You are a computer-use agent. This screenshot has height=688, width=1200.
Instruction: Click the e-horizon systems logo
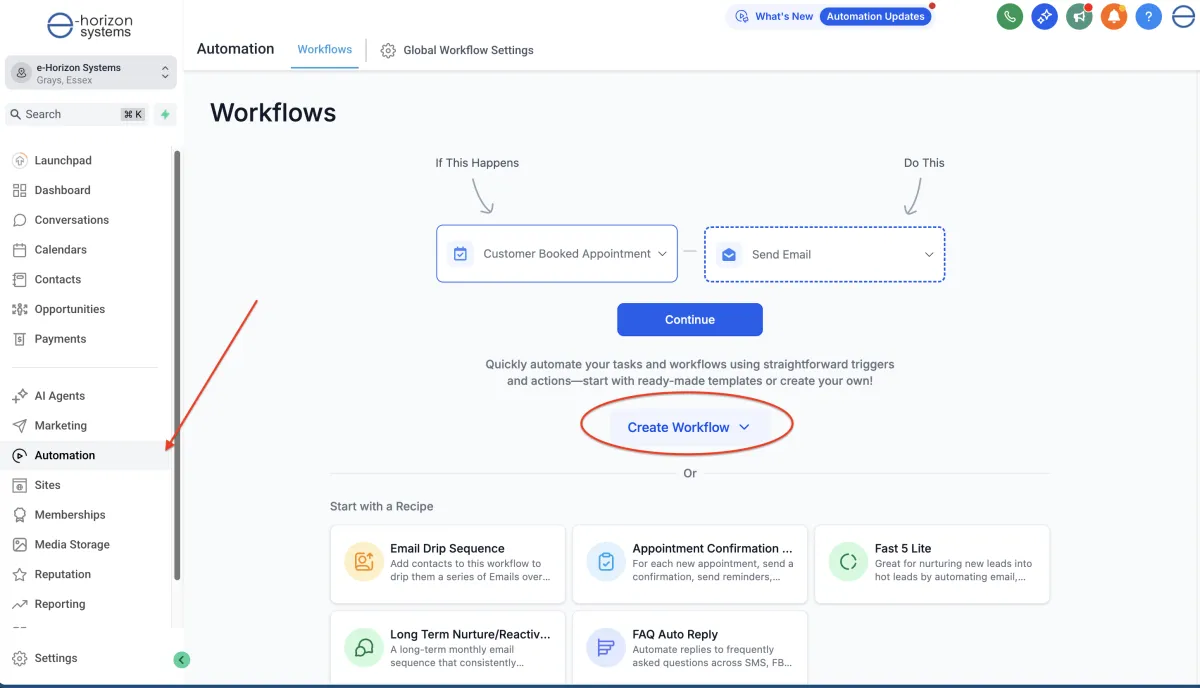pos(90,25)
